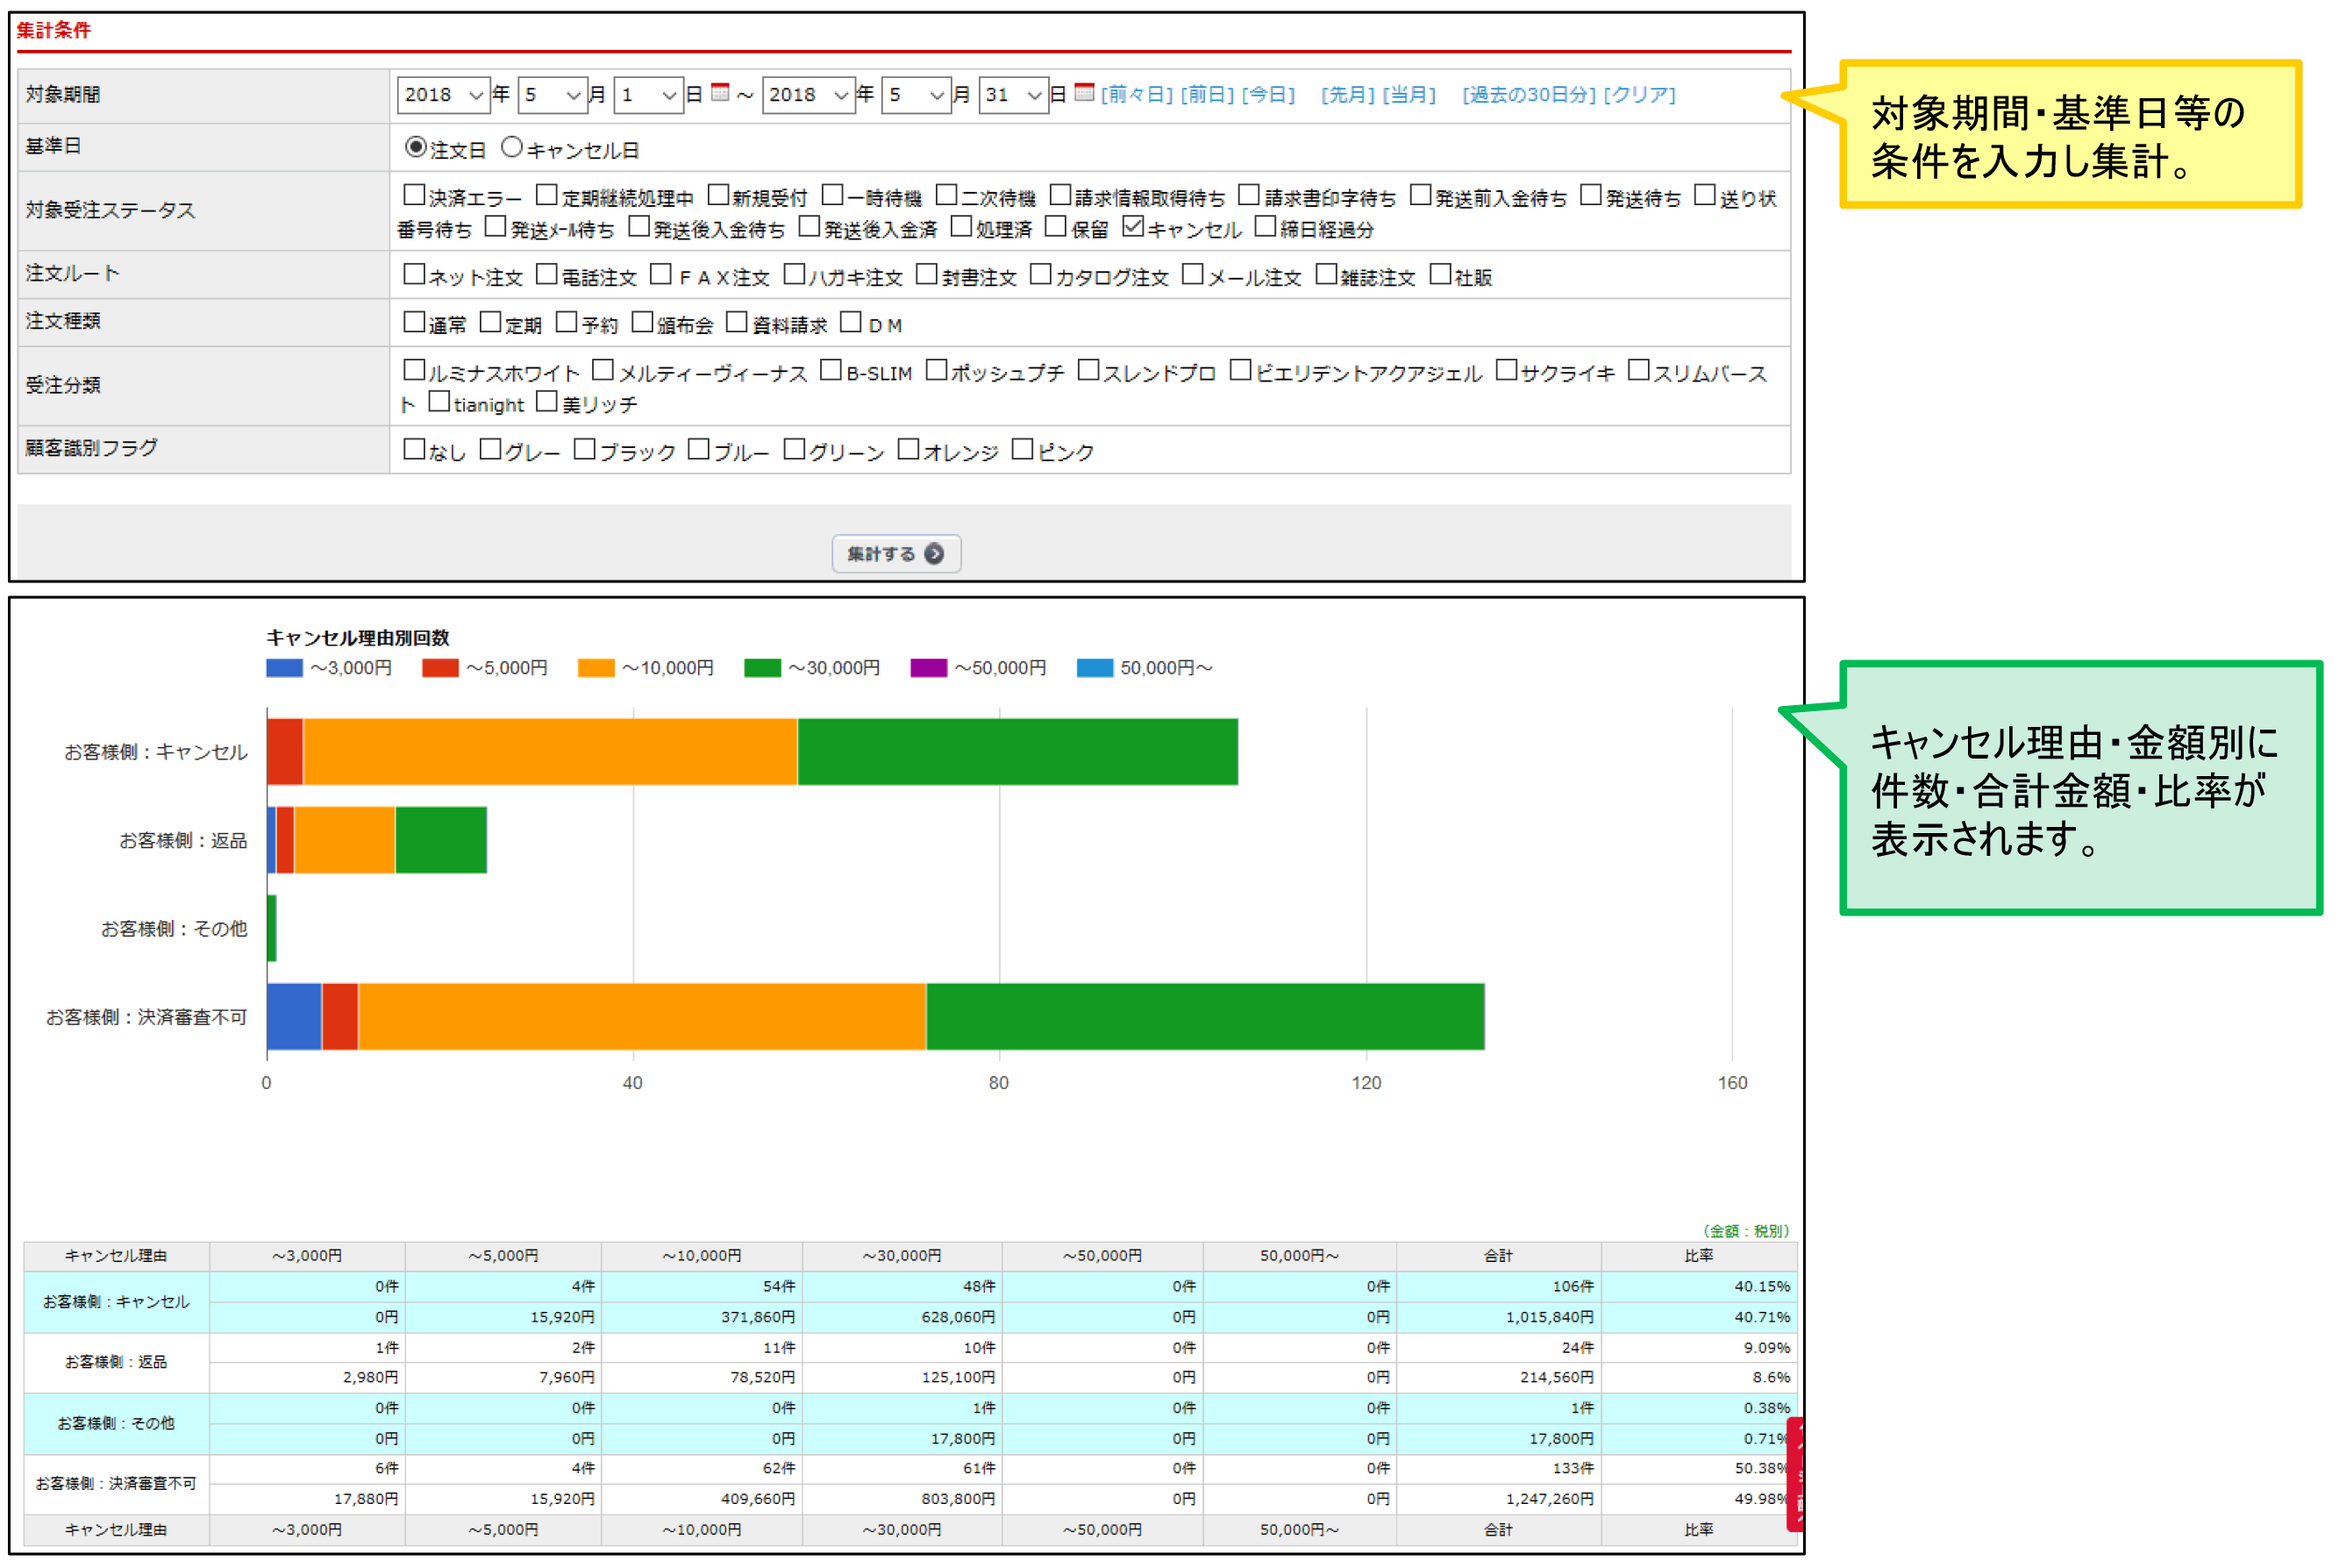
Task: Click the blue ~3,000円 legend swatch
Action: pyautogui.click(x=284, y=668)
